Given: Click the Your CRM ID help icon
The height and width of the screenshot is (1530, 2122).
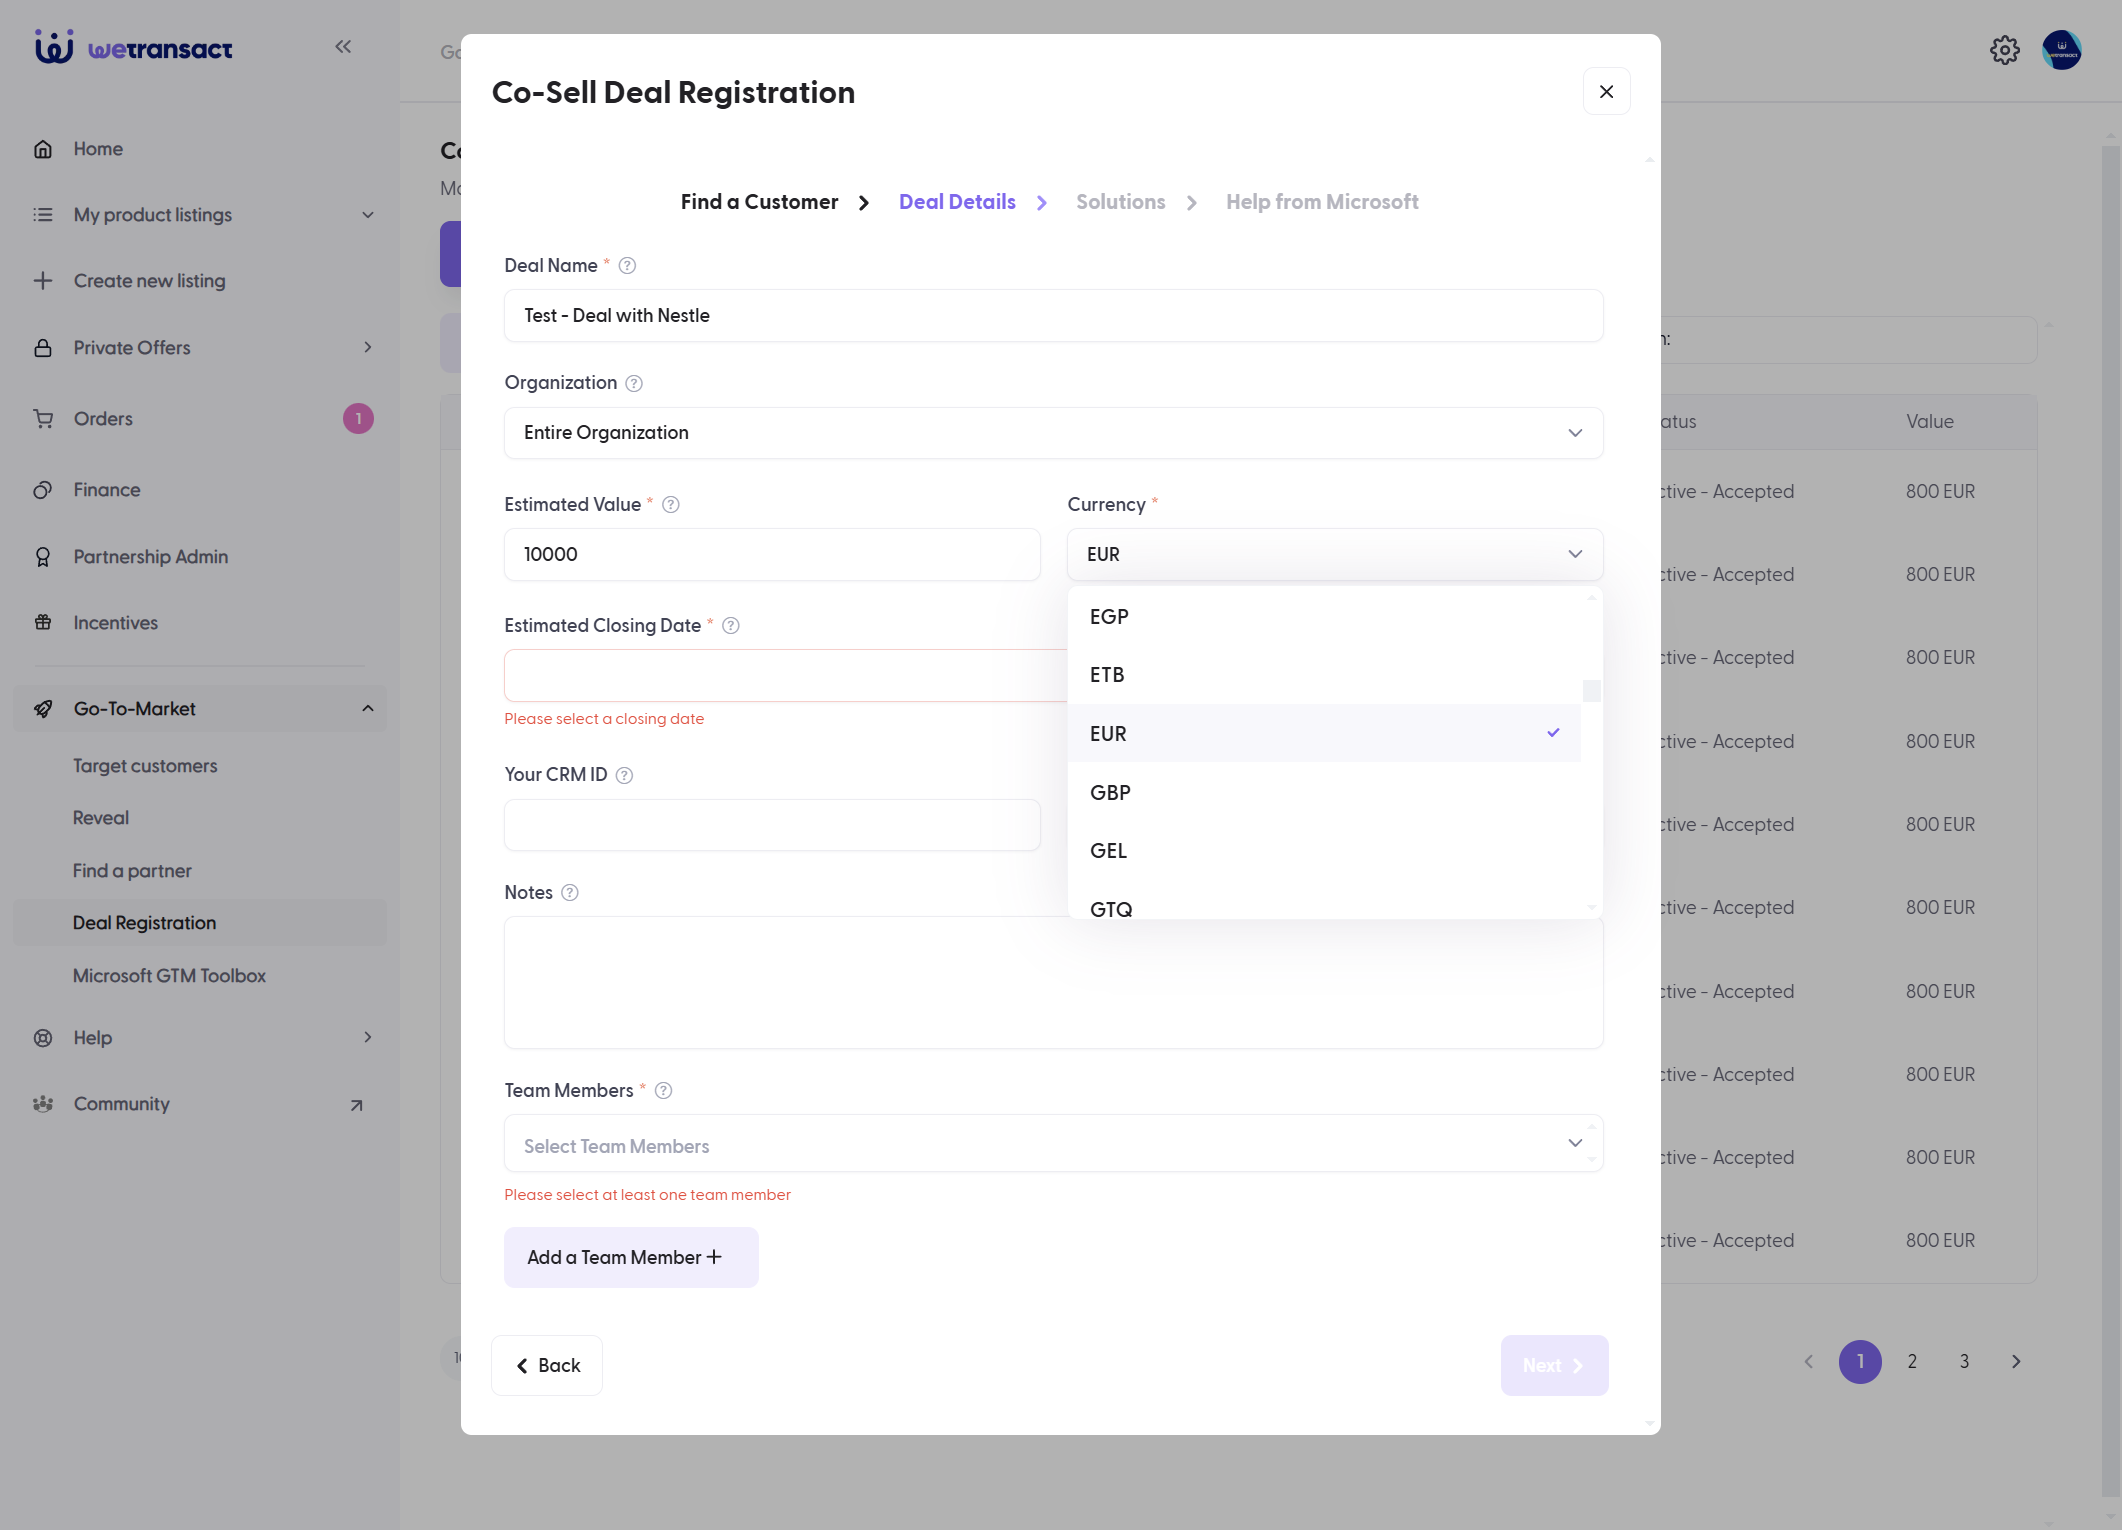Looking at the screenshot, I should tap(624, 775).
